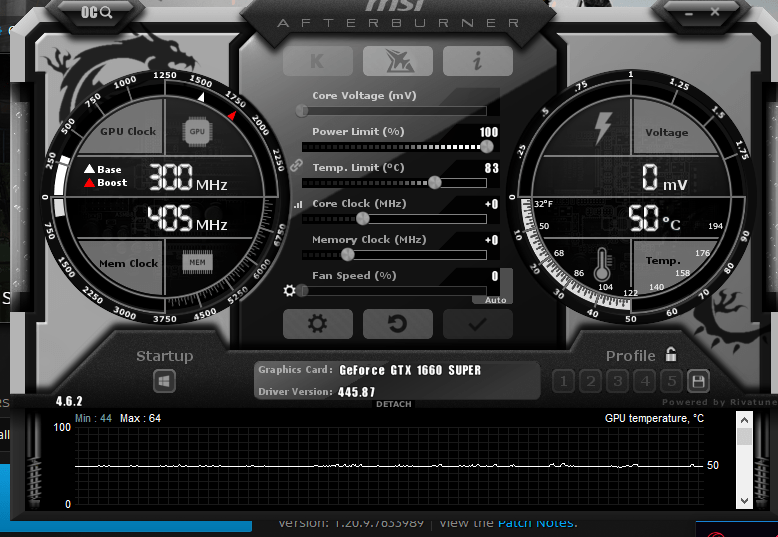Click the Memory Clock +0 value
This screenshot has height=537, width=778.
[491, 240]
